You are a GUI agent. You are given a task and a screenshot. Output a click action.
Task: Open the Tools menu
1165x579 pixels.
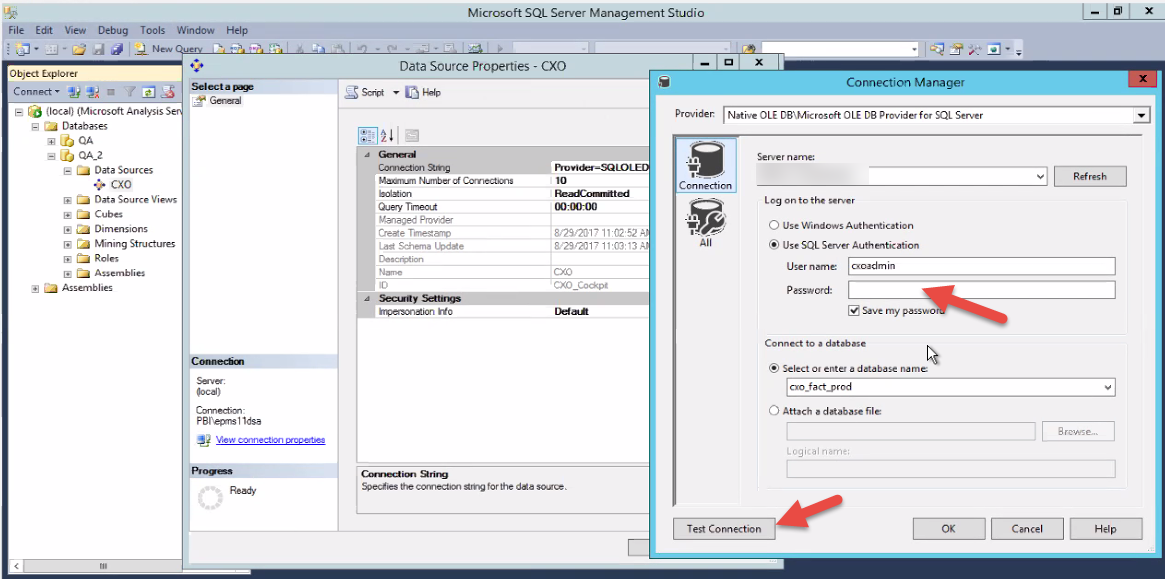[x=152, y=30]
